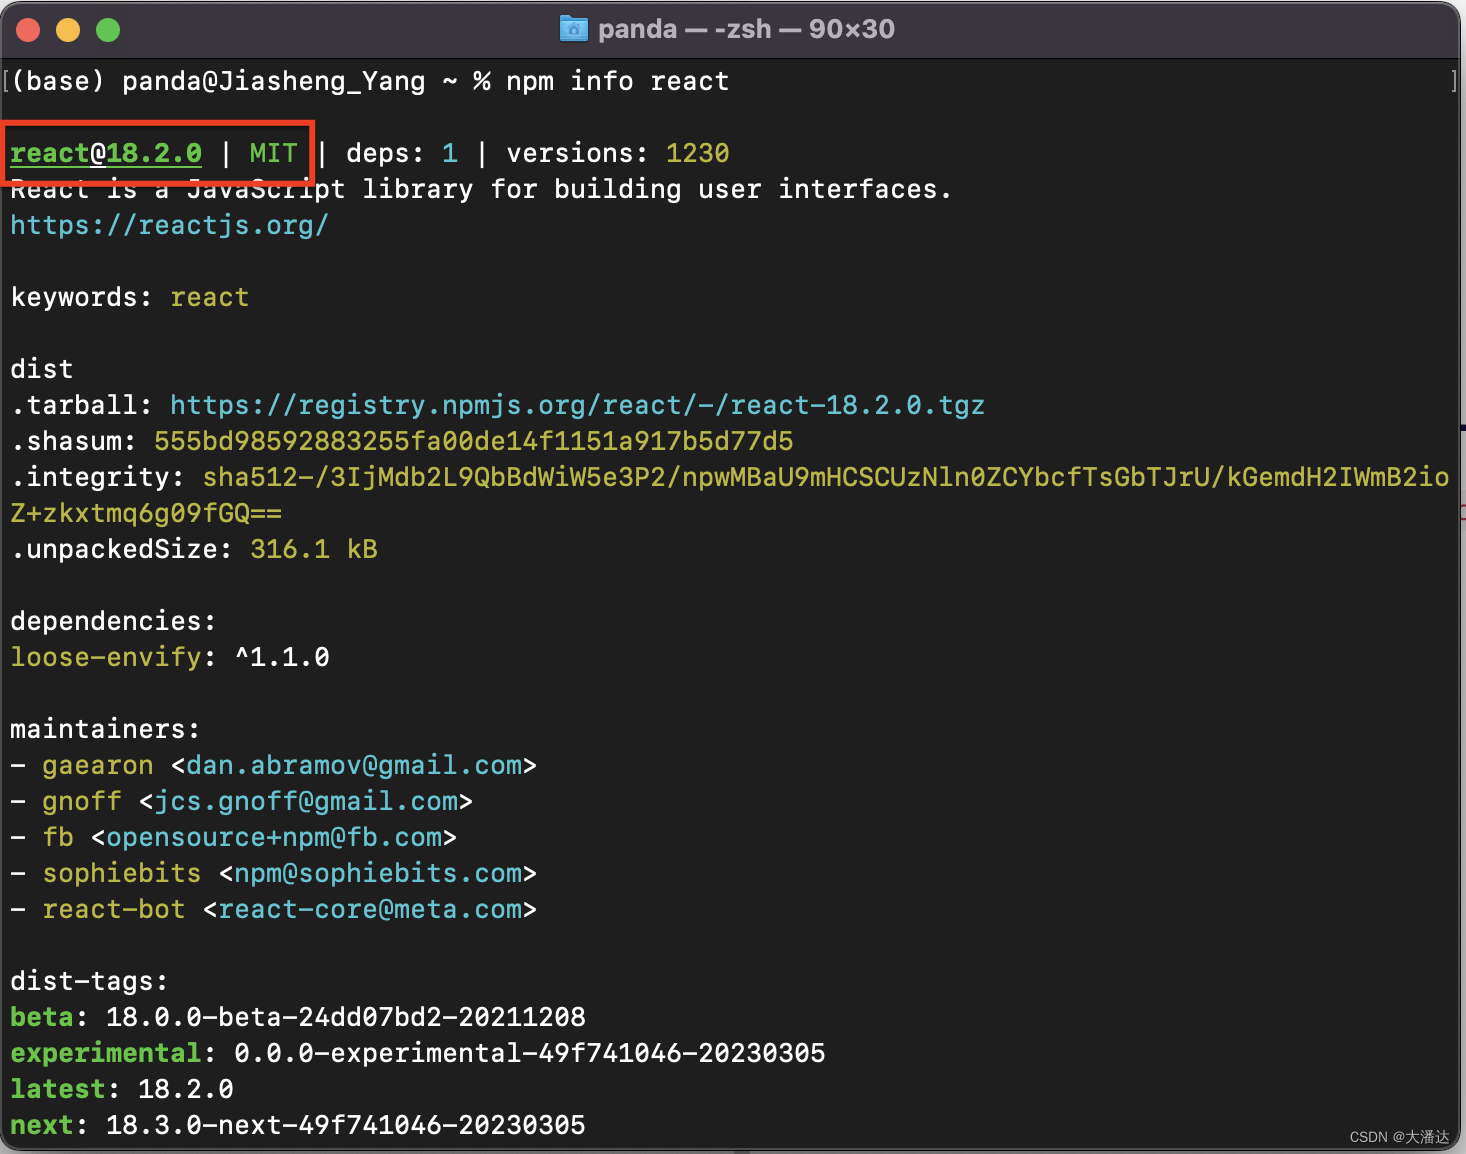Click the wrapped text 'Z+zkxtmq6g09fGQ=='

pyautogui.click(x=146, y=513)
